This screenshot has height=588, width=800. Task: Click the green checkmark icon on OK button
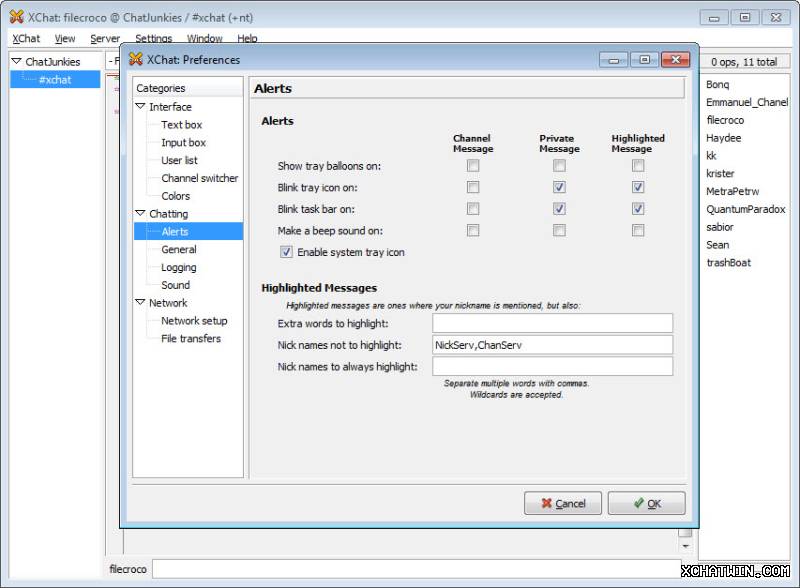[x=636, y=504]
